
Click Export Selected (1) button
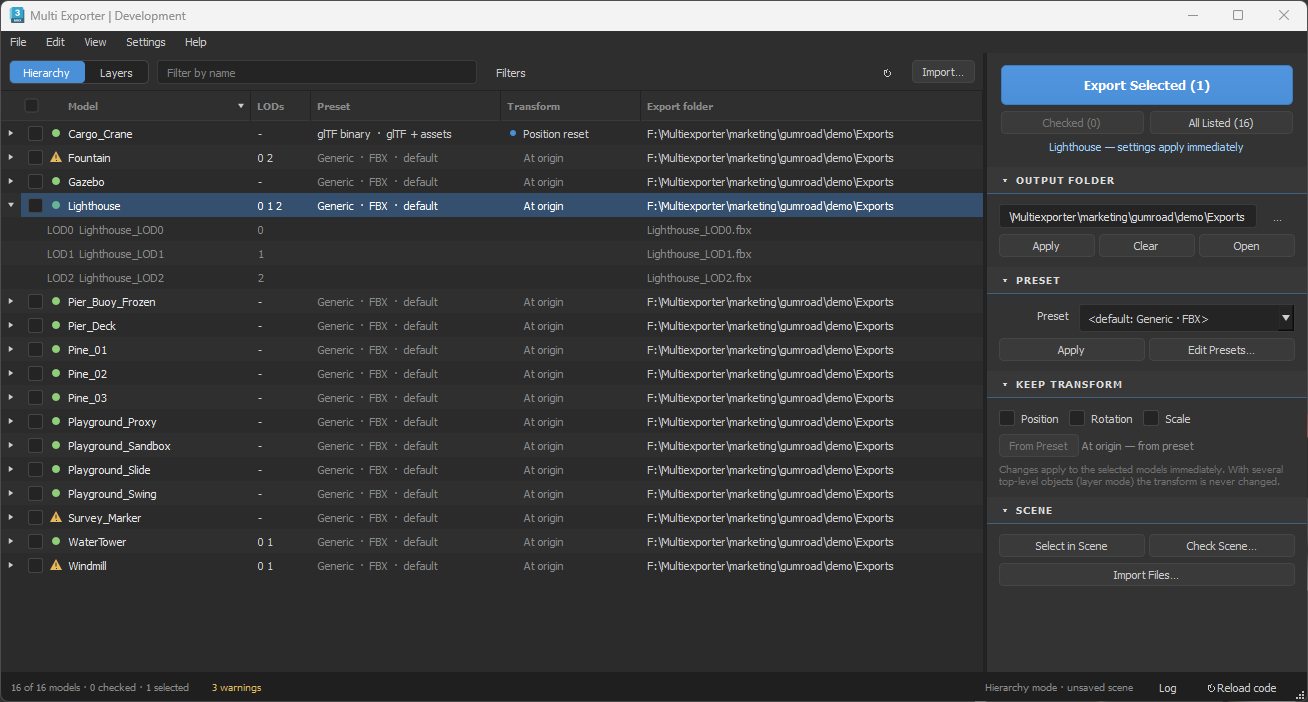tap(1146, 85)
